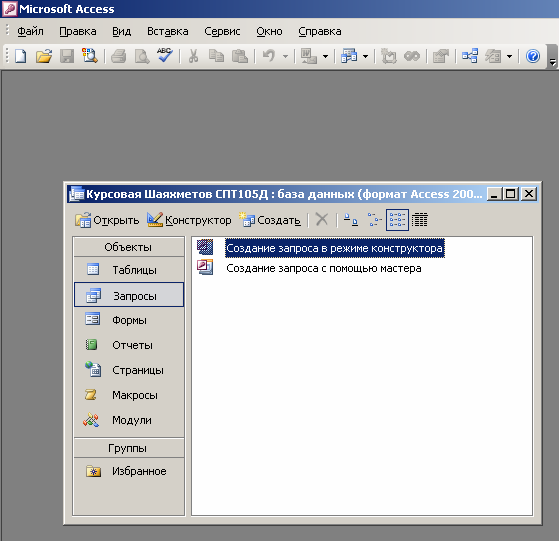
Task: Open the Окно menu
Action: click(269, 31)
